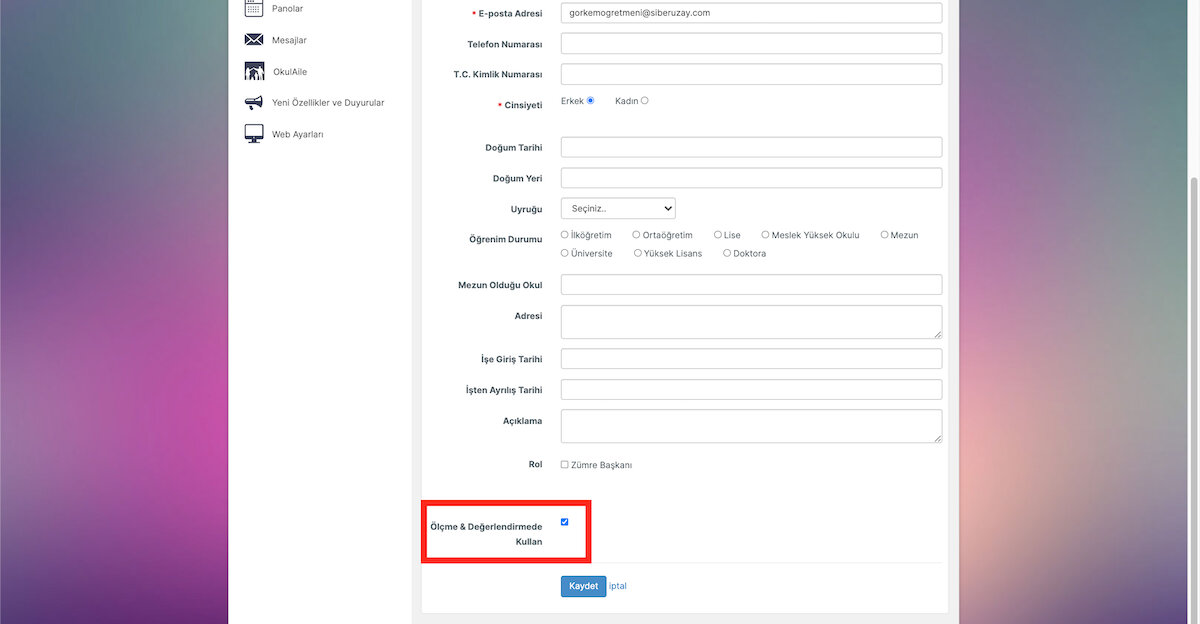Choose İlköğretim education level
The image size is (1200, 624).
(565, 235)
